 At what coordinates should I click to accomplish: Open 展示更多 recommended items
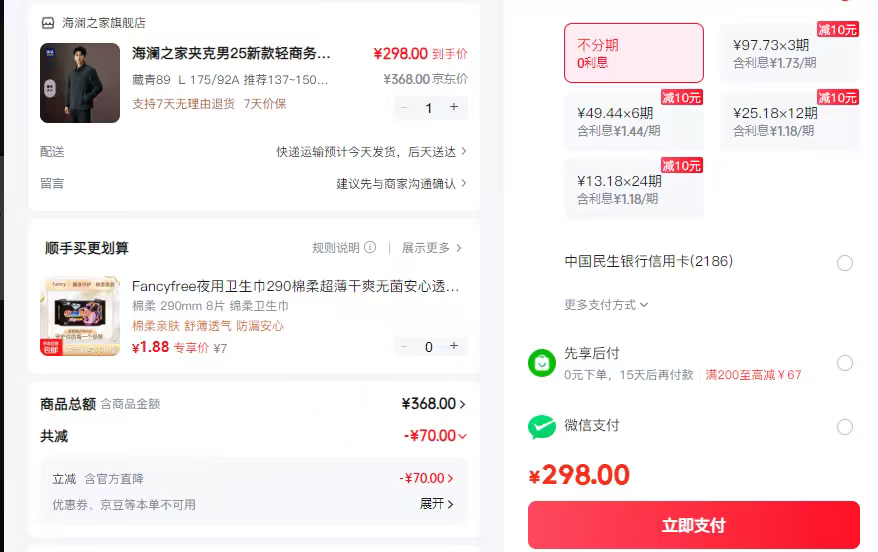tap(432, 248)
